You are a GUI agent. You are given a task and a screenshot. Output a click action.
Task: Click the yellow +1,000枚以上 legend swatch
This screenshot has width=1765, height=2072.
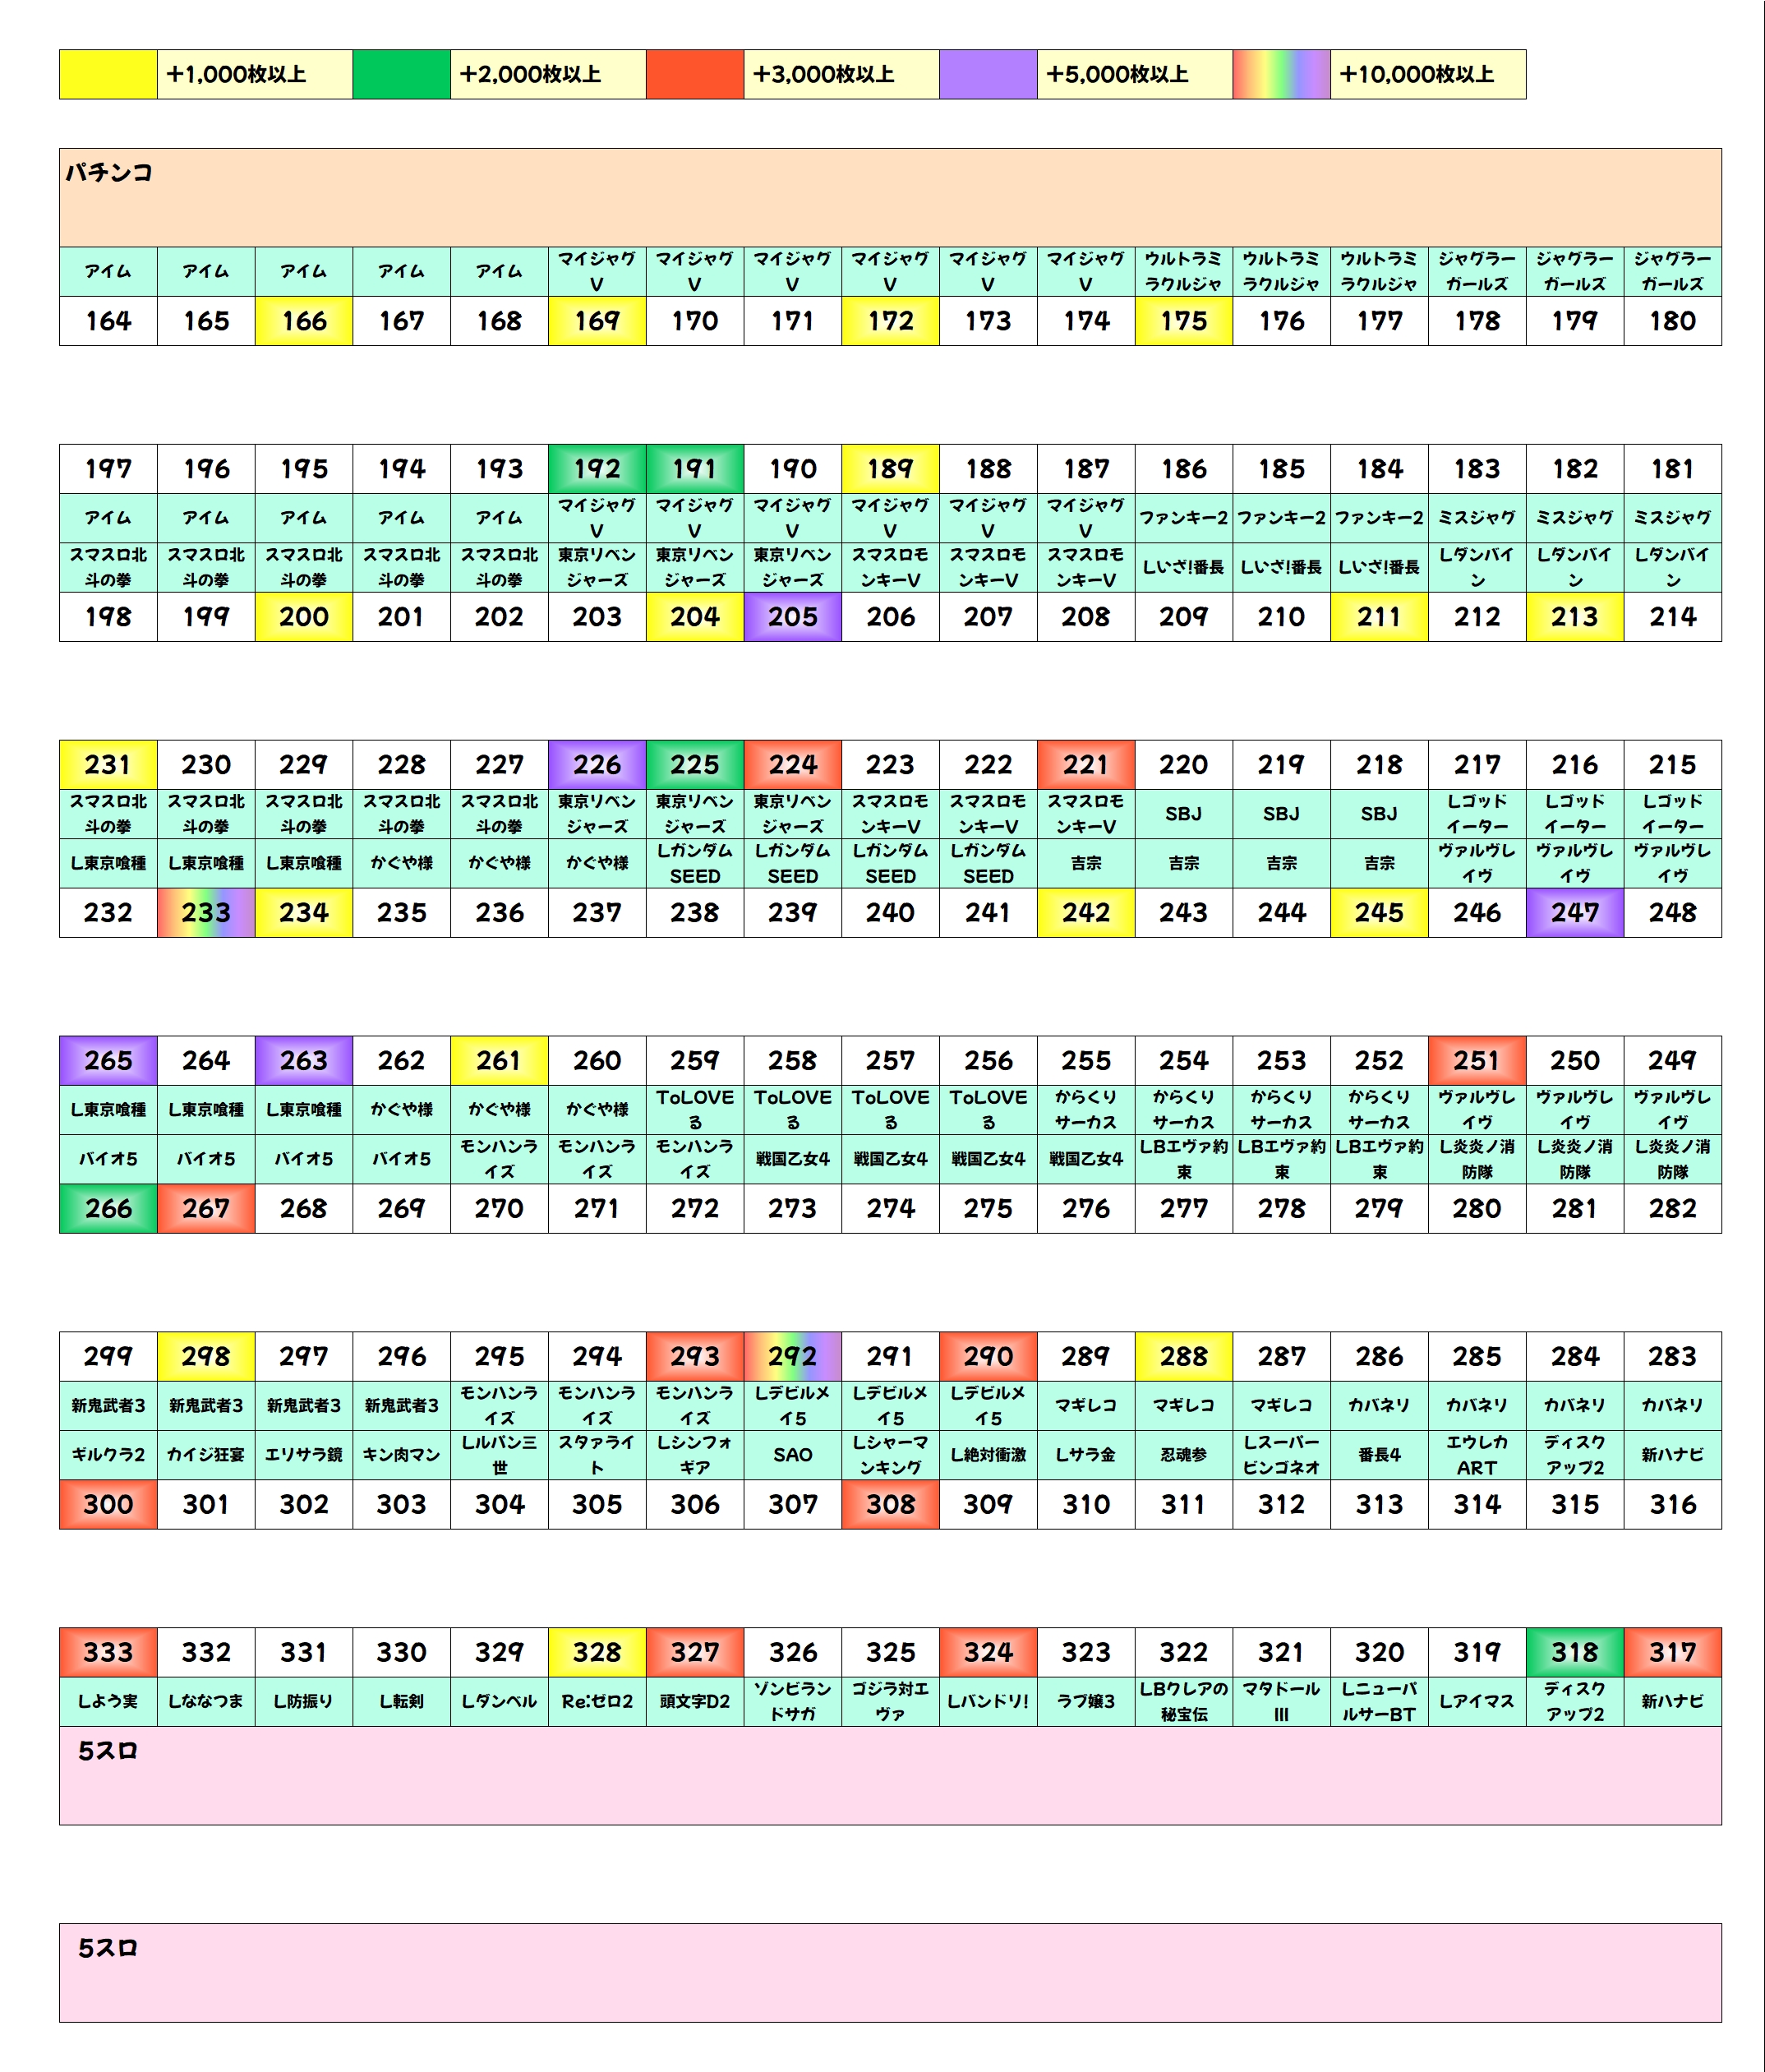coord(108,74)
